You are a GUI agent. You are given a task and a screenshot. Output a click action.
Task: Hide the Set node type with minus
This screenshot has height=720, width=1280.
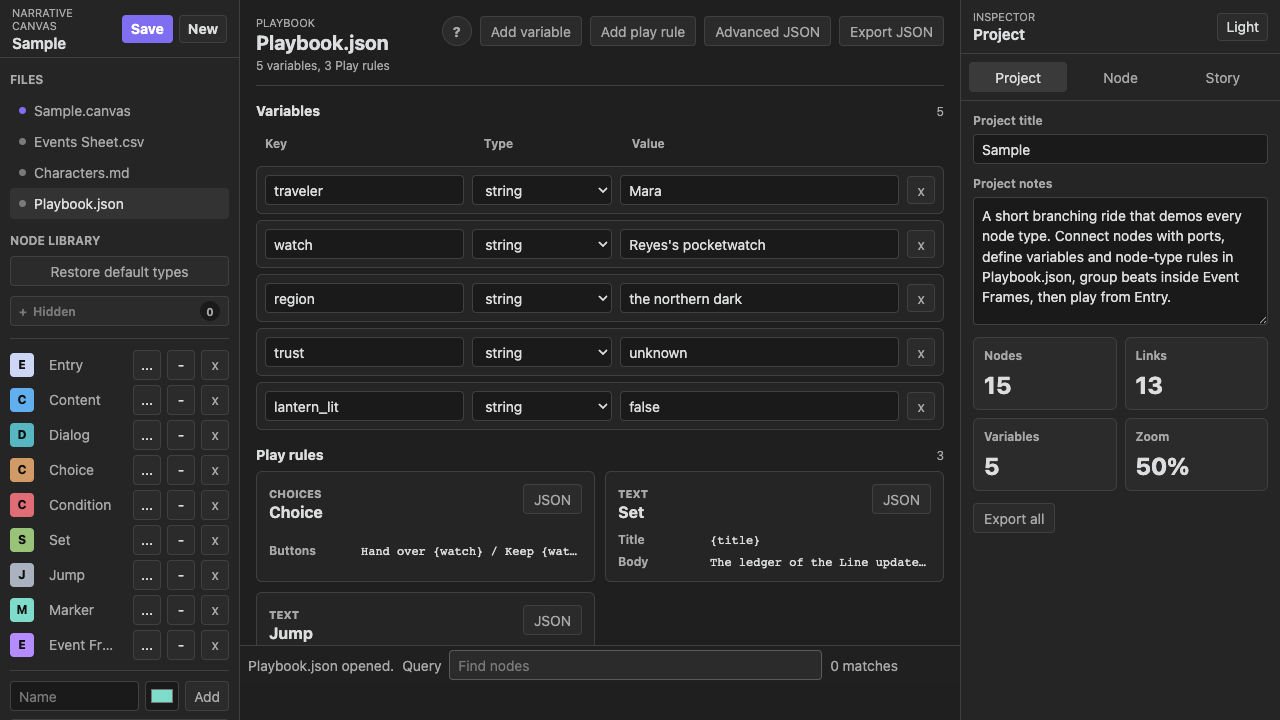coord(181,540)
